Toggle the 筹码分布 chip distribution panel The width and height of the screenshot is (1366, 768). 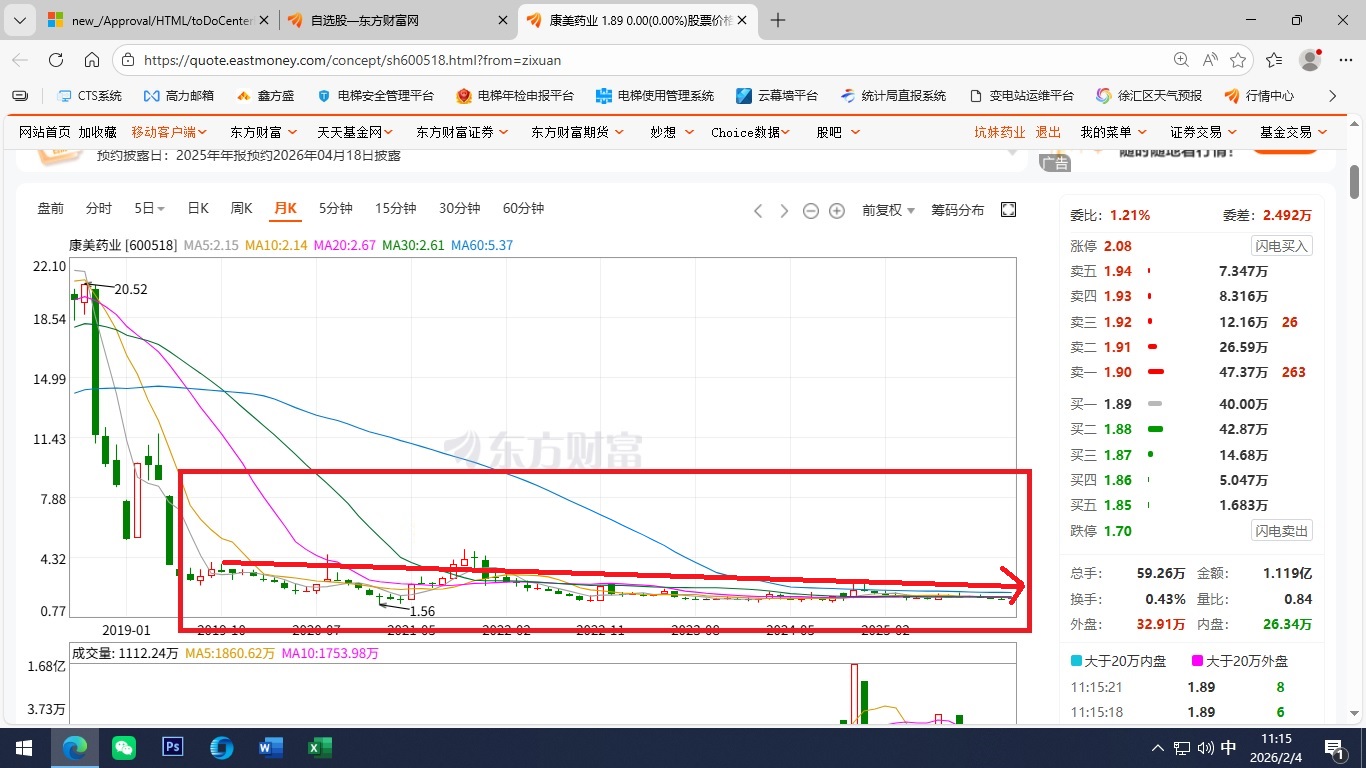pyautogui.click(x=957, y=210)
